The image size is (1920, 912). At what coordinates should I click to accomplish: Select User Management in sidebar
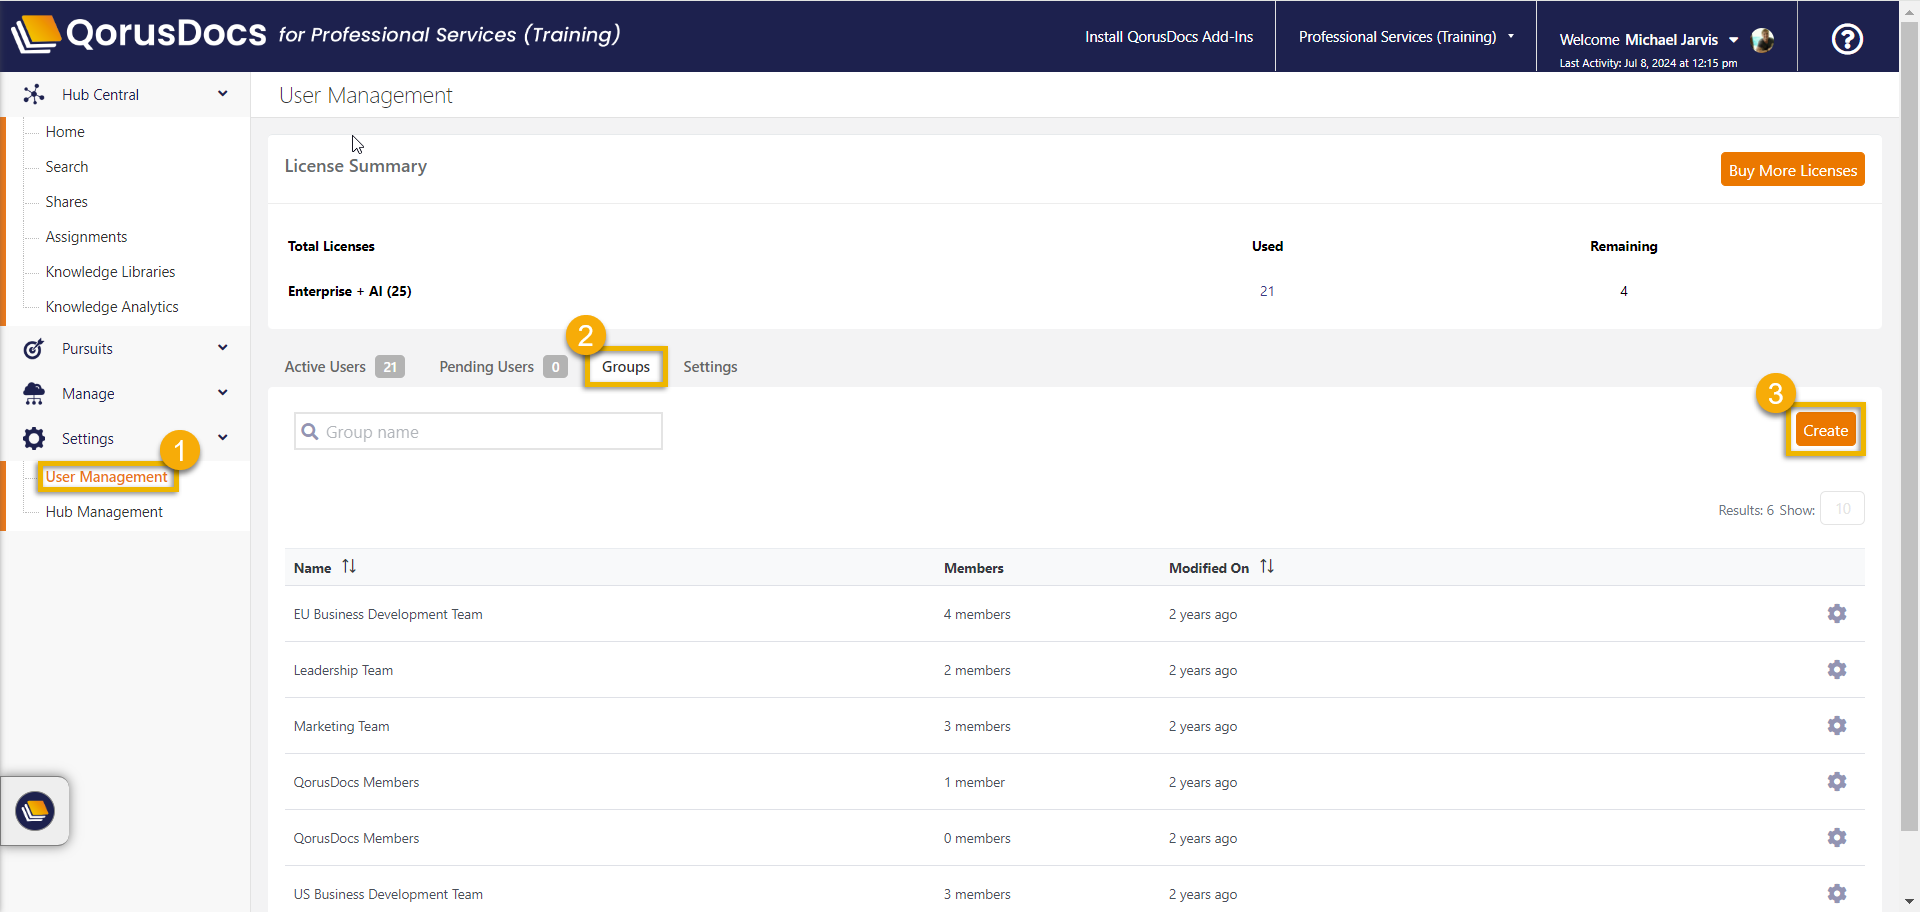(107, 477)
